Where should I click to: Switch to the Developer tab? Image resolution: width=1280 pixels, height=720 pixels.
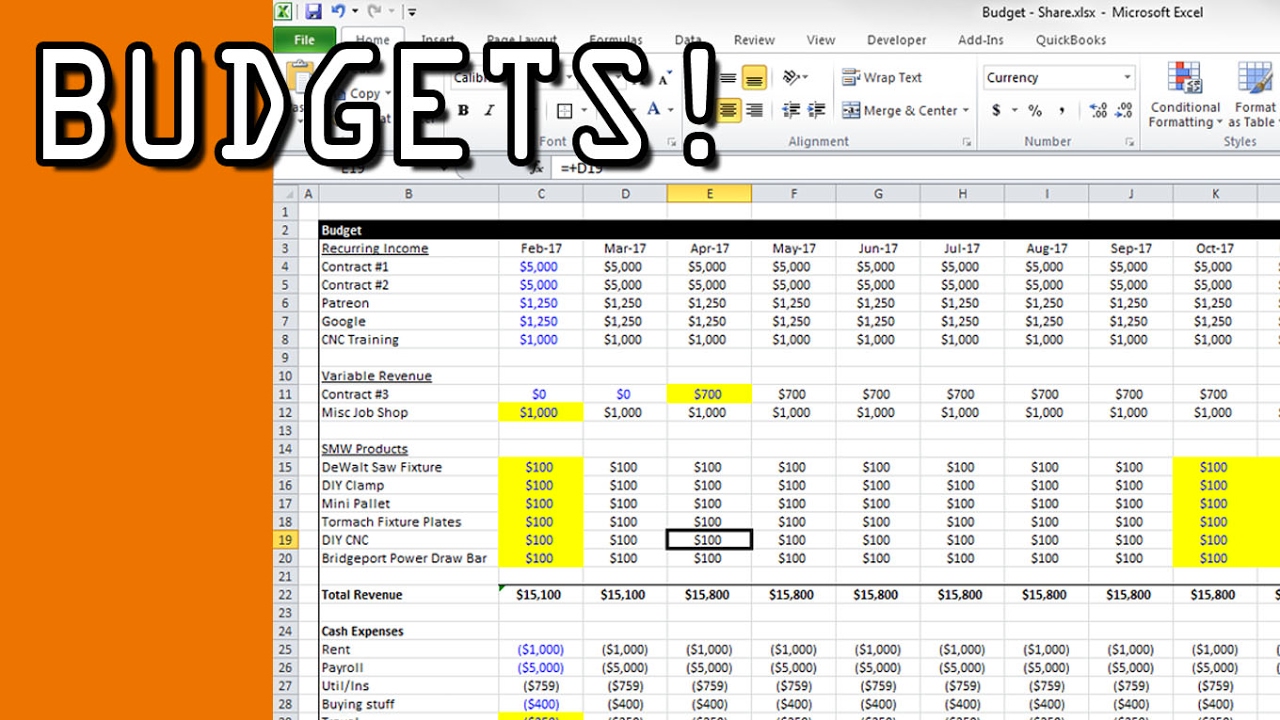coord(896,40)
